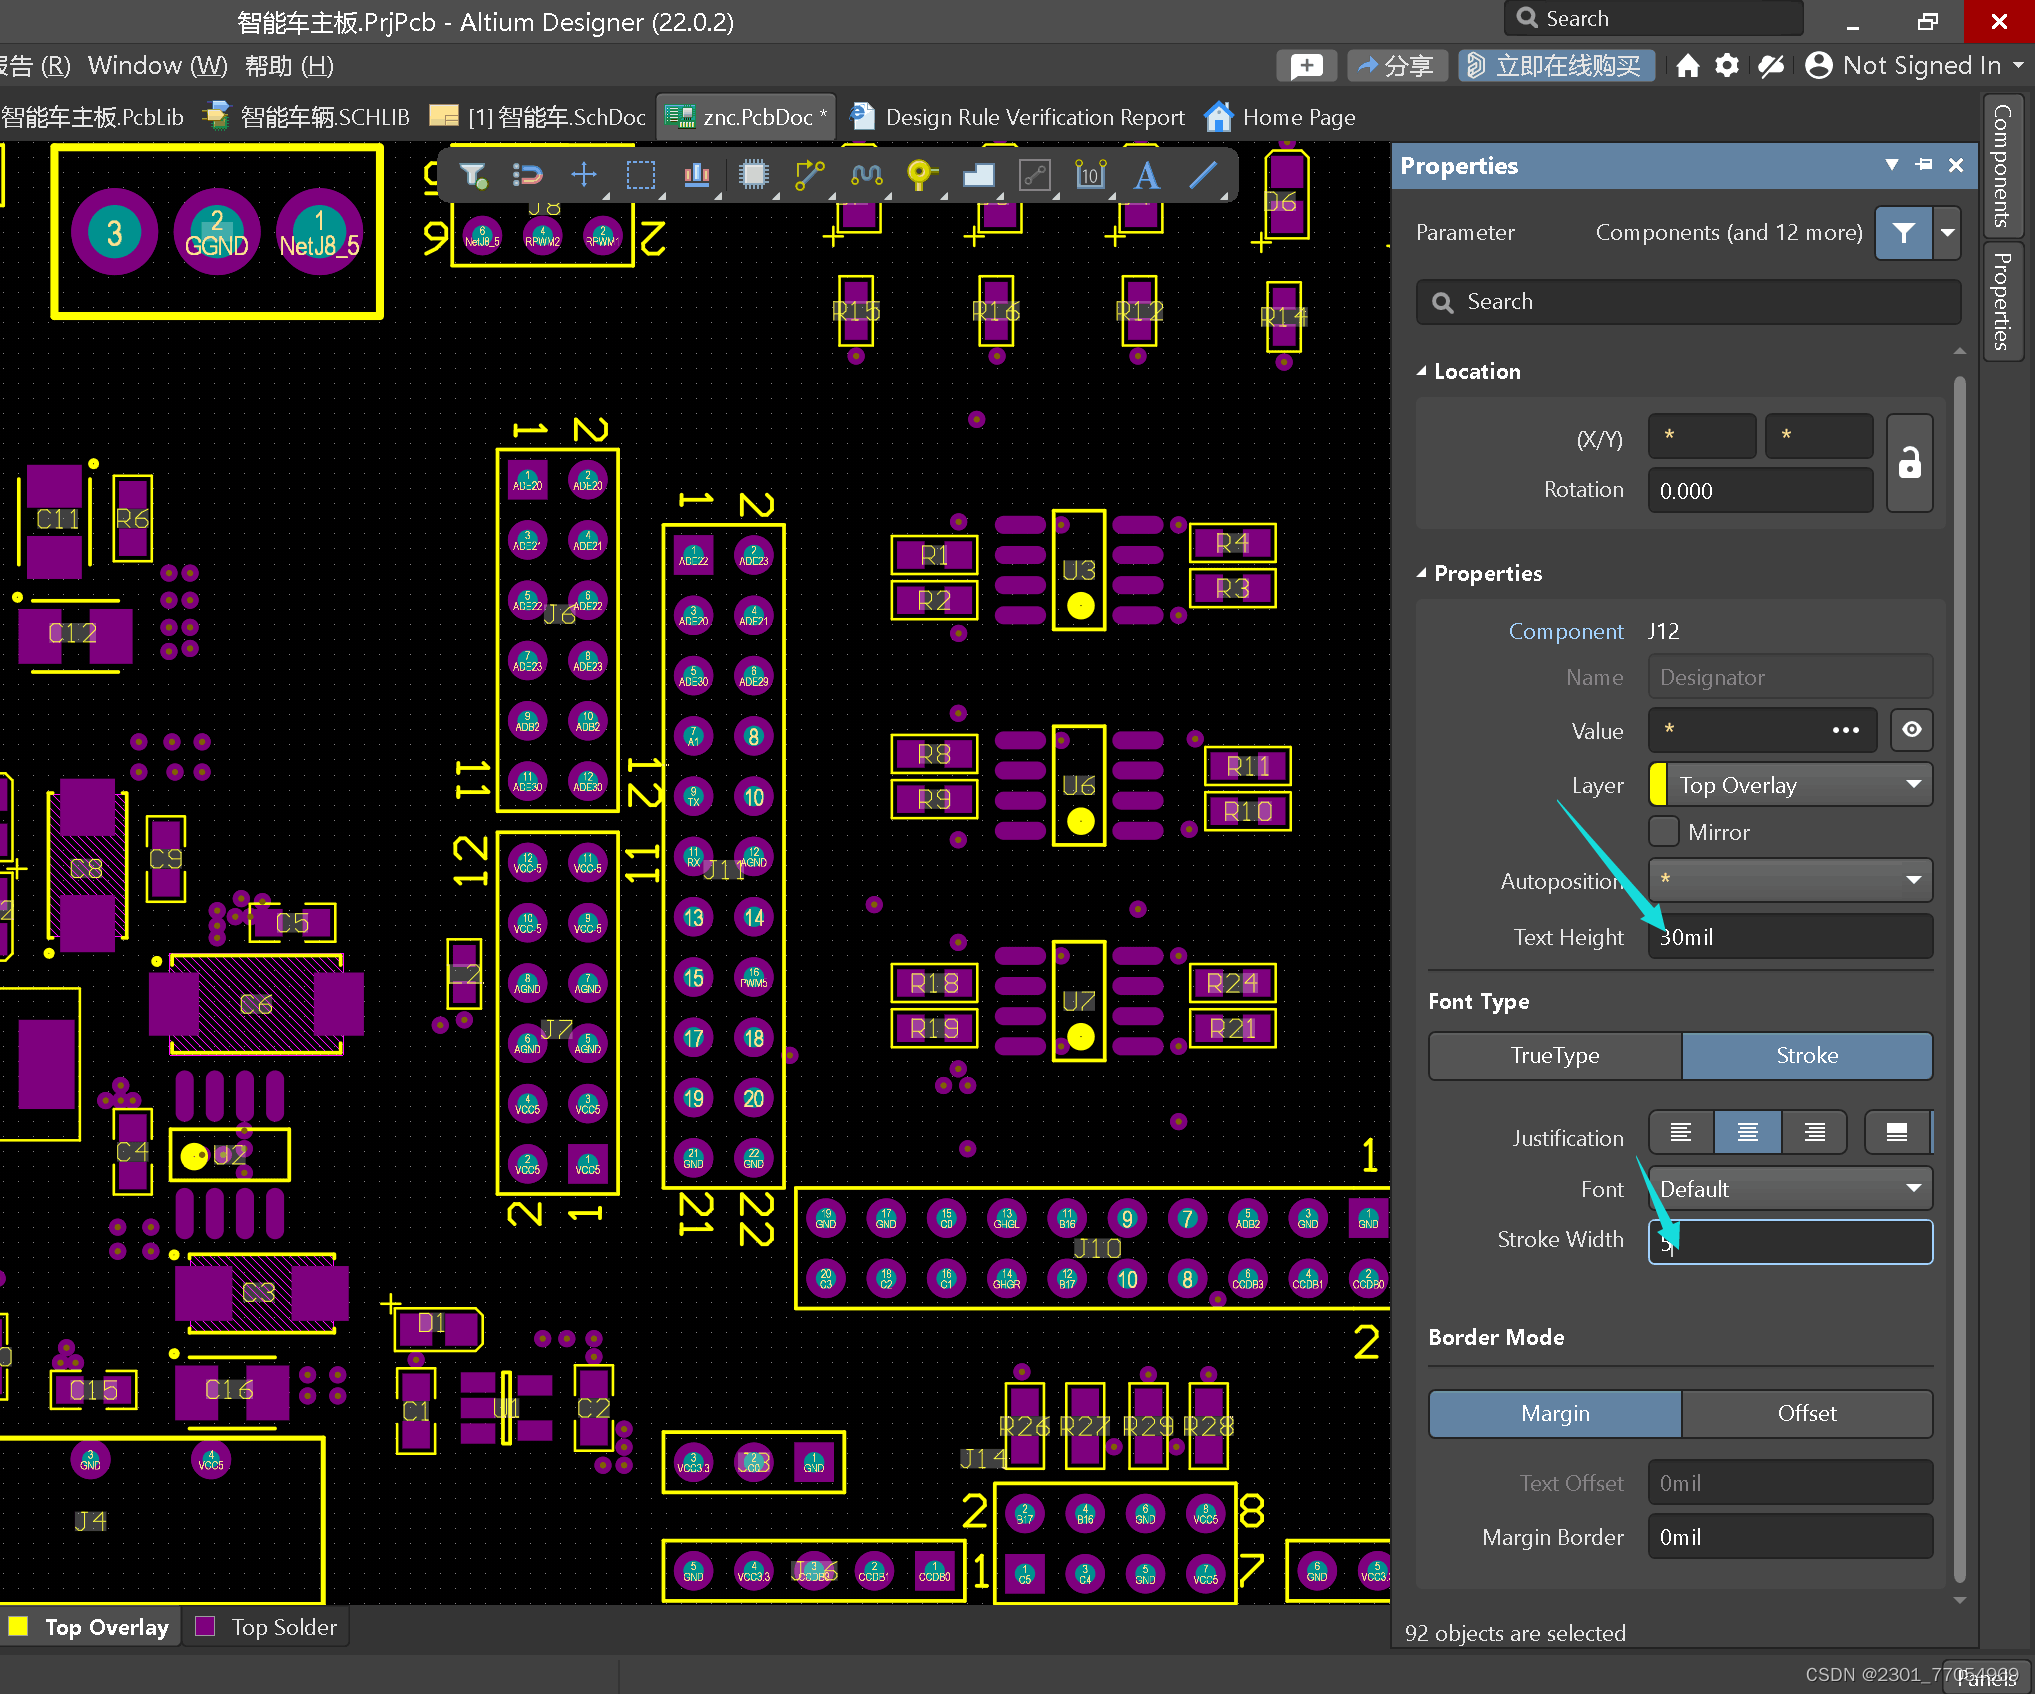
Task: Open the Font Default dropdown
Action: click(x=1790, y=1189)
